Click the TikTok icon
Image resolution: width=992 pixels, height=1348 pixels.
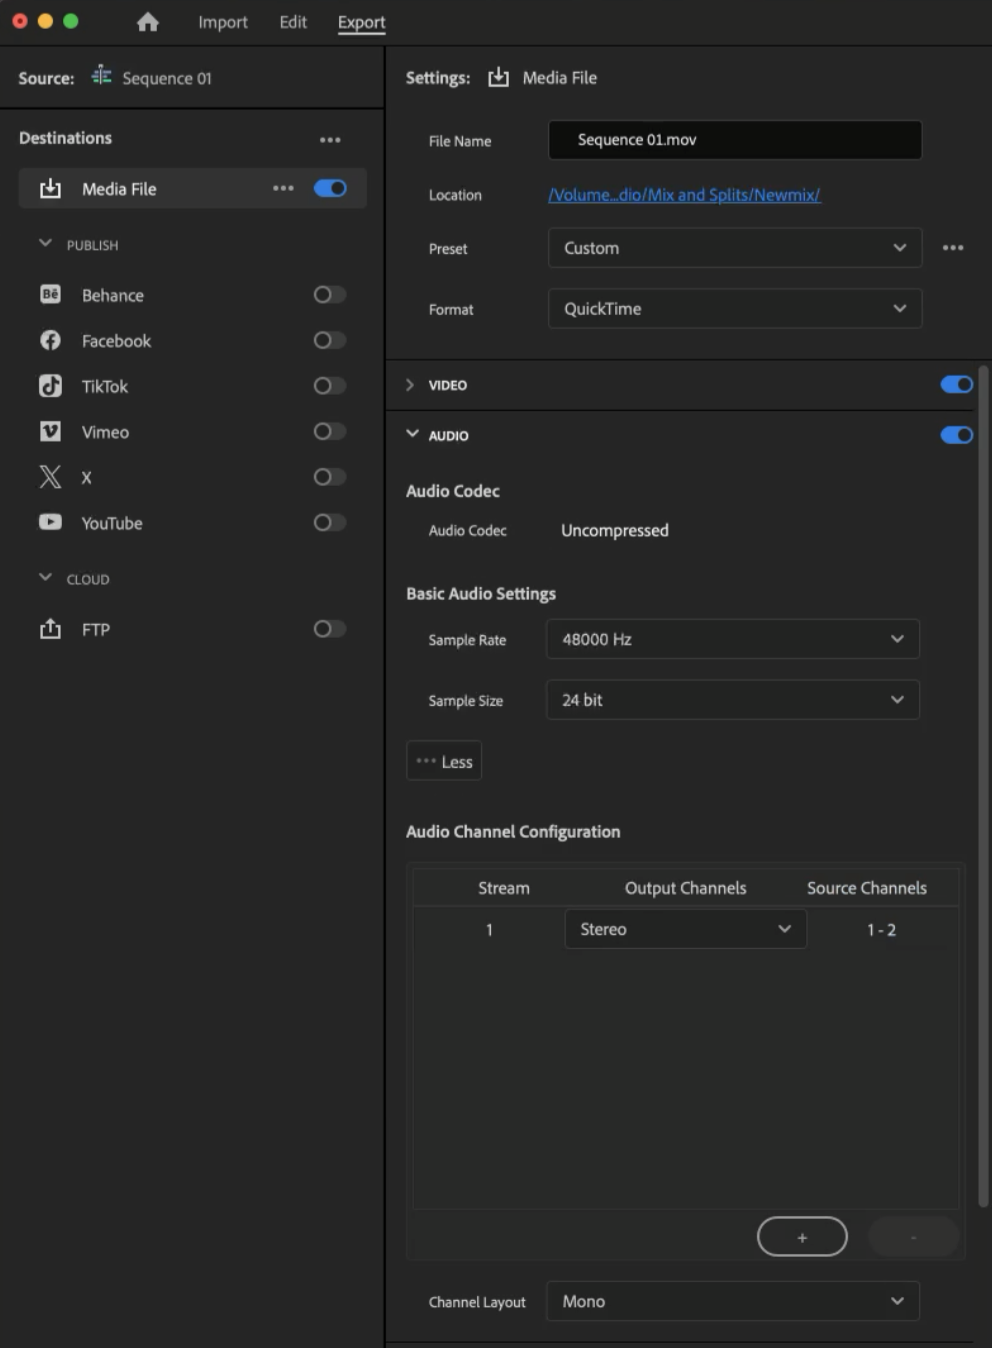(x=50, y=386)
